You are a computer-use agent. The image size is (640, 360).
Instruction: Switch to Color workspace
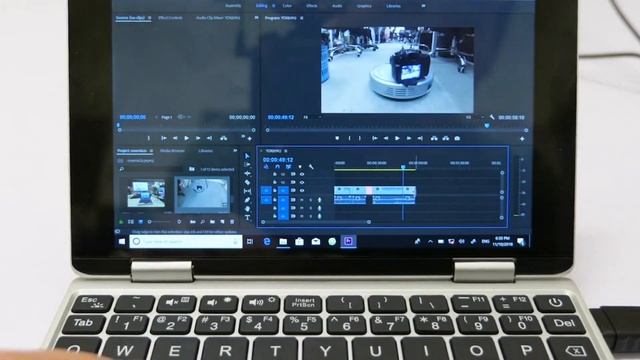pos(287,6)
